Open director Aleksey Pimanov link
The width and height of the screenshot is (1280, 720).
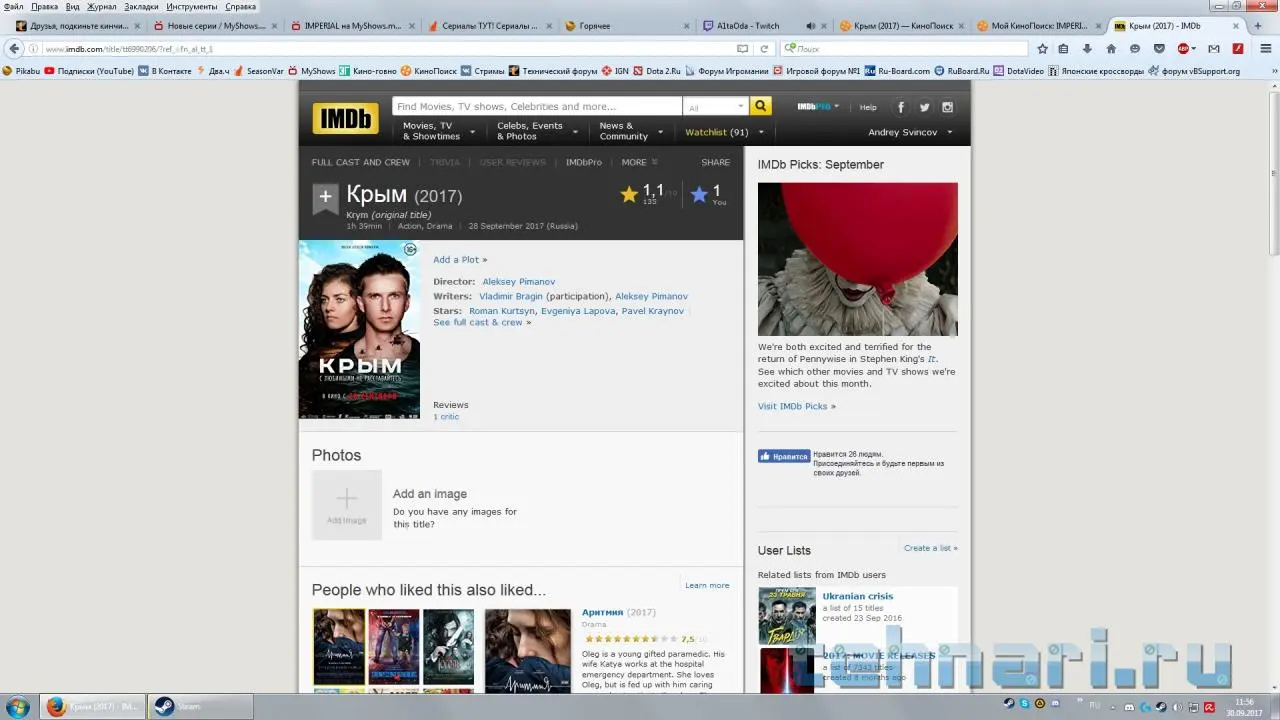click(519, 282)
